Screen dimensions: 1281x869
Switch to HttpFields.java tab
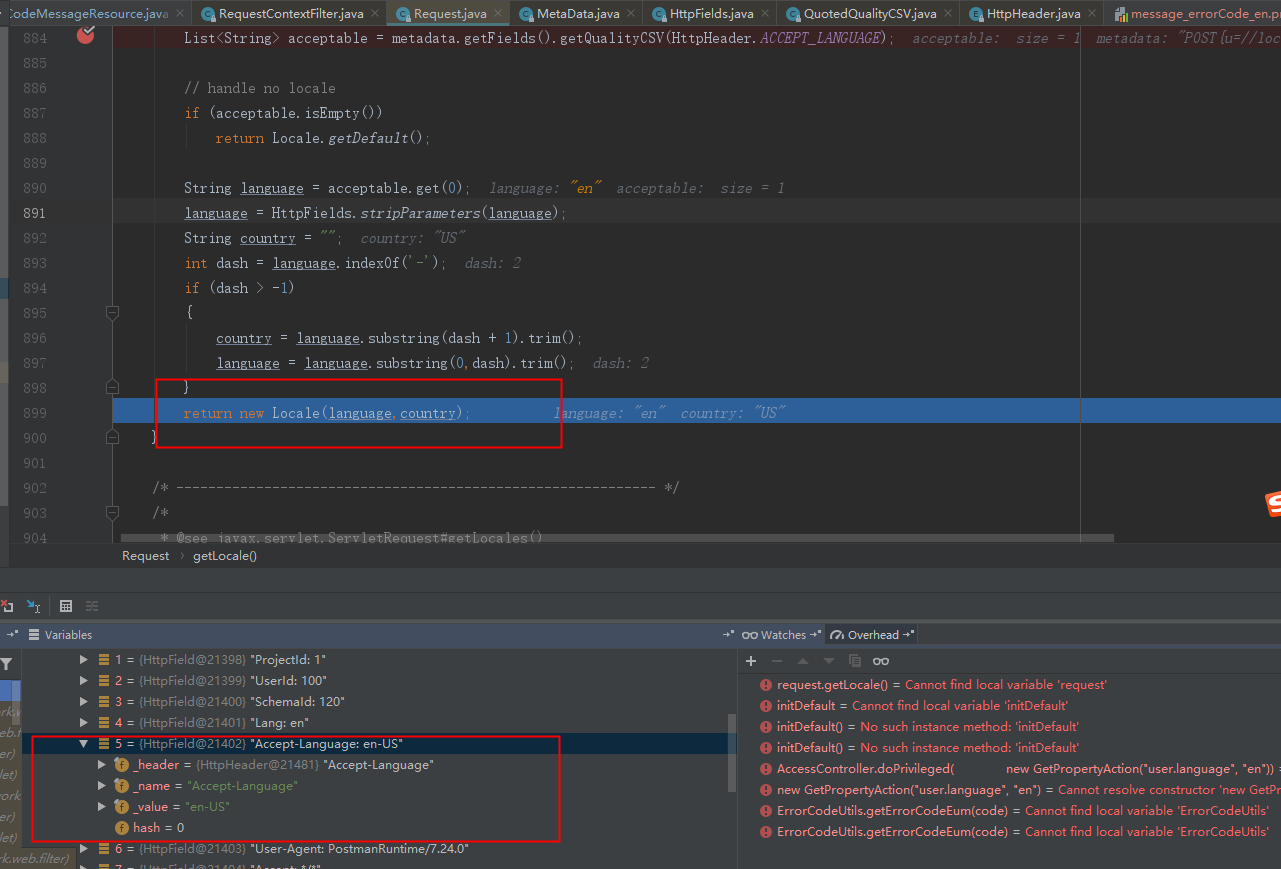click(x=712, y=14)
